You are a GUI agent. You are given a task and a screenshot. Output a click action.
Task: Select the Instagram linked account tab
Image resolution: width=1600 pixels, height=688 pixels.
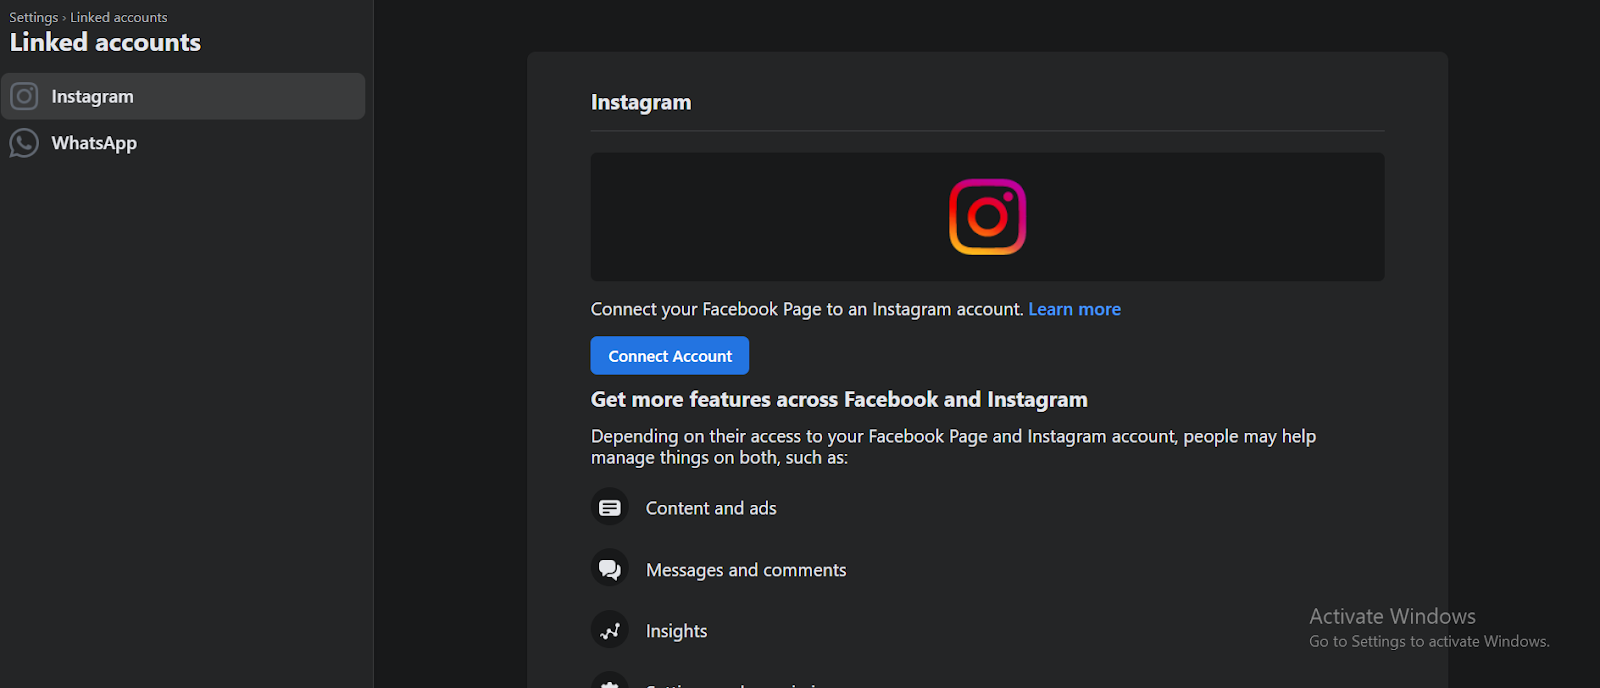tap(183, 96)
